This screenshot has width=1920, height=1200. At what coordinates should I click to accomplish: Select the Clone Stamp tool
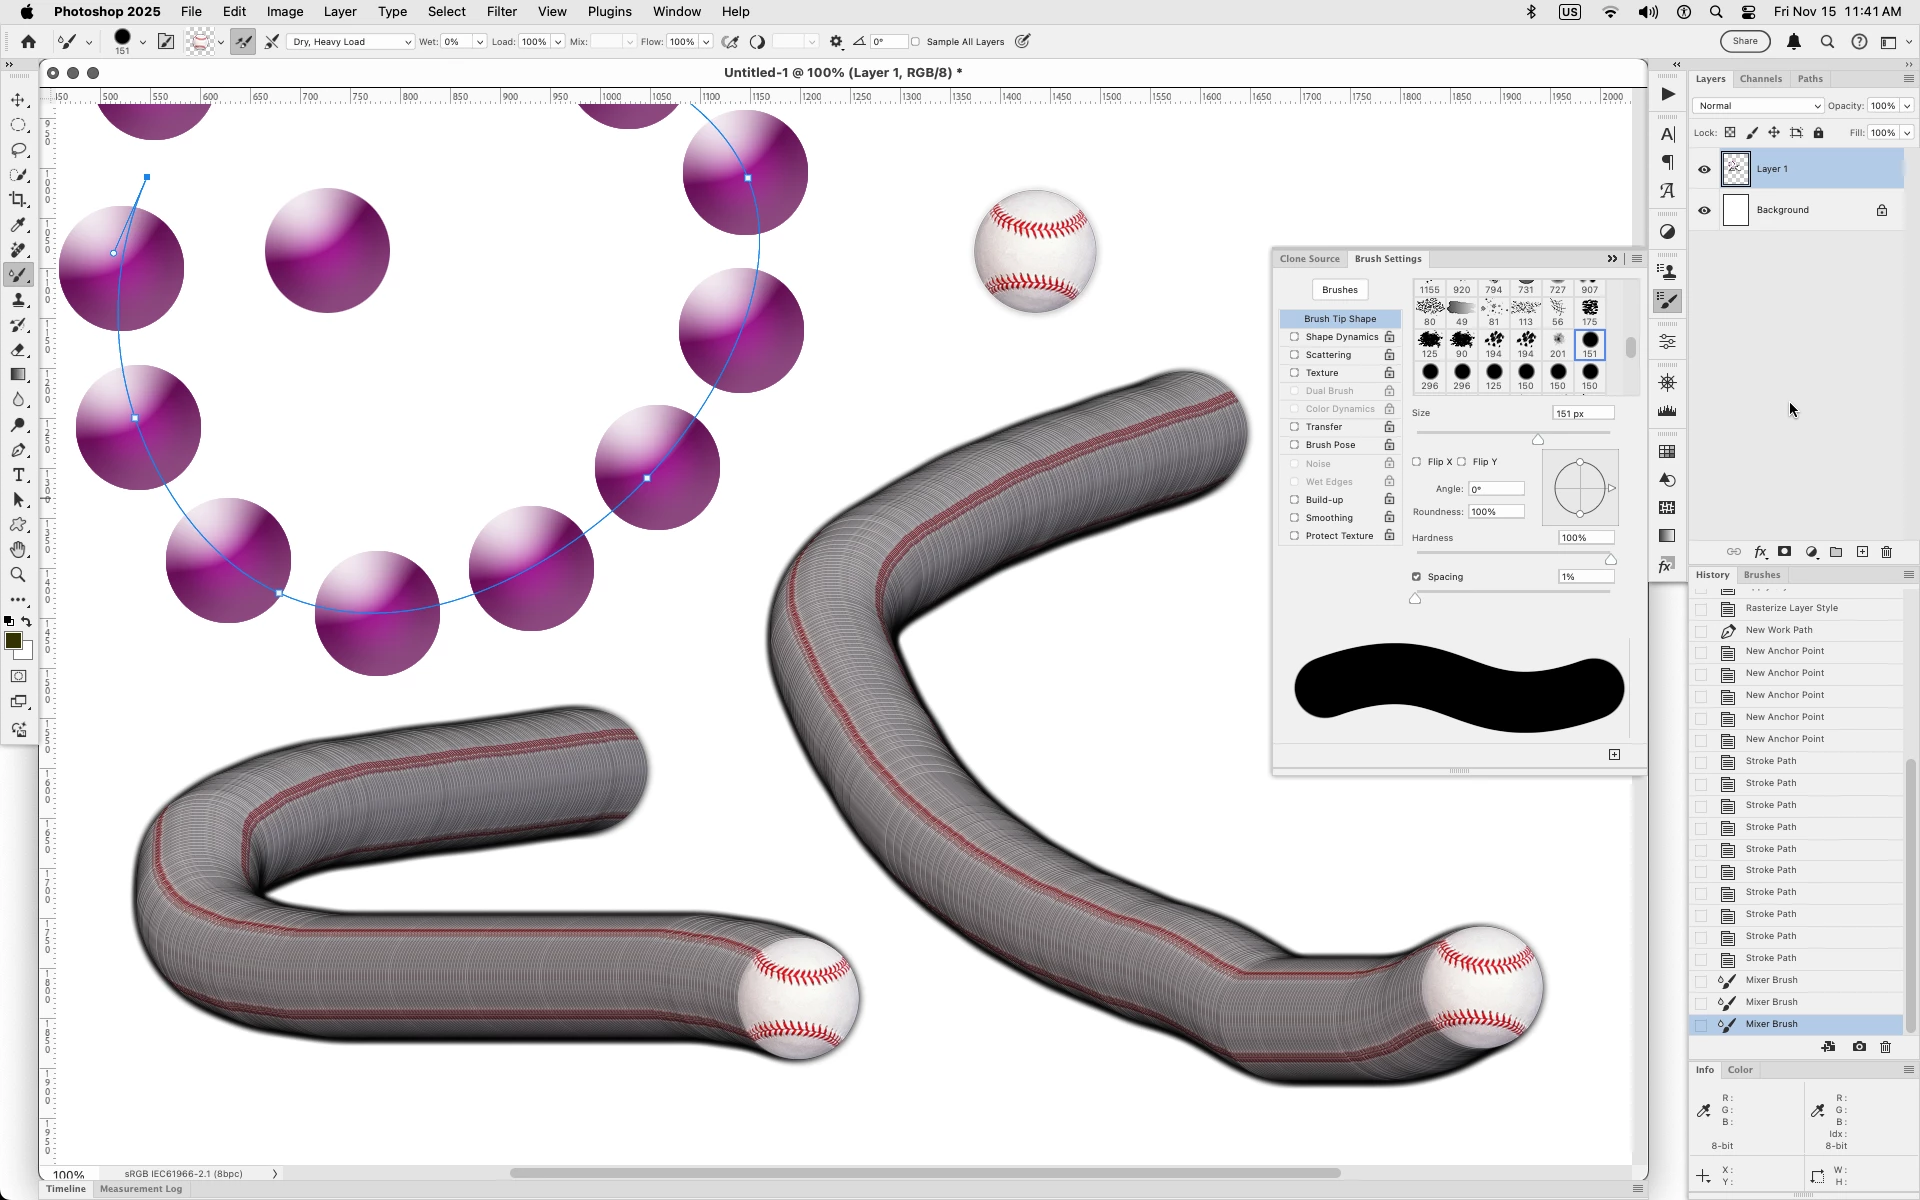tap(18, 300)
